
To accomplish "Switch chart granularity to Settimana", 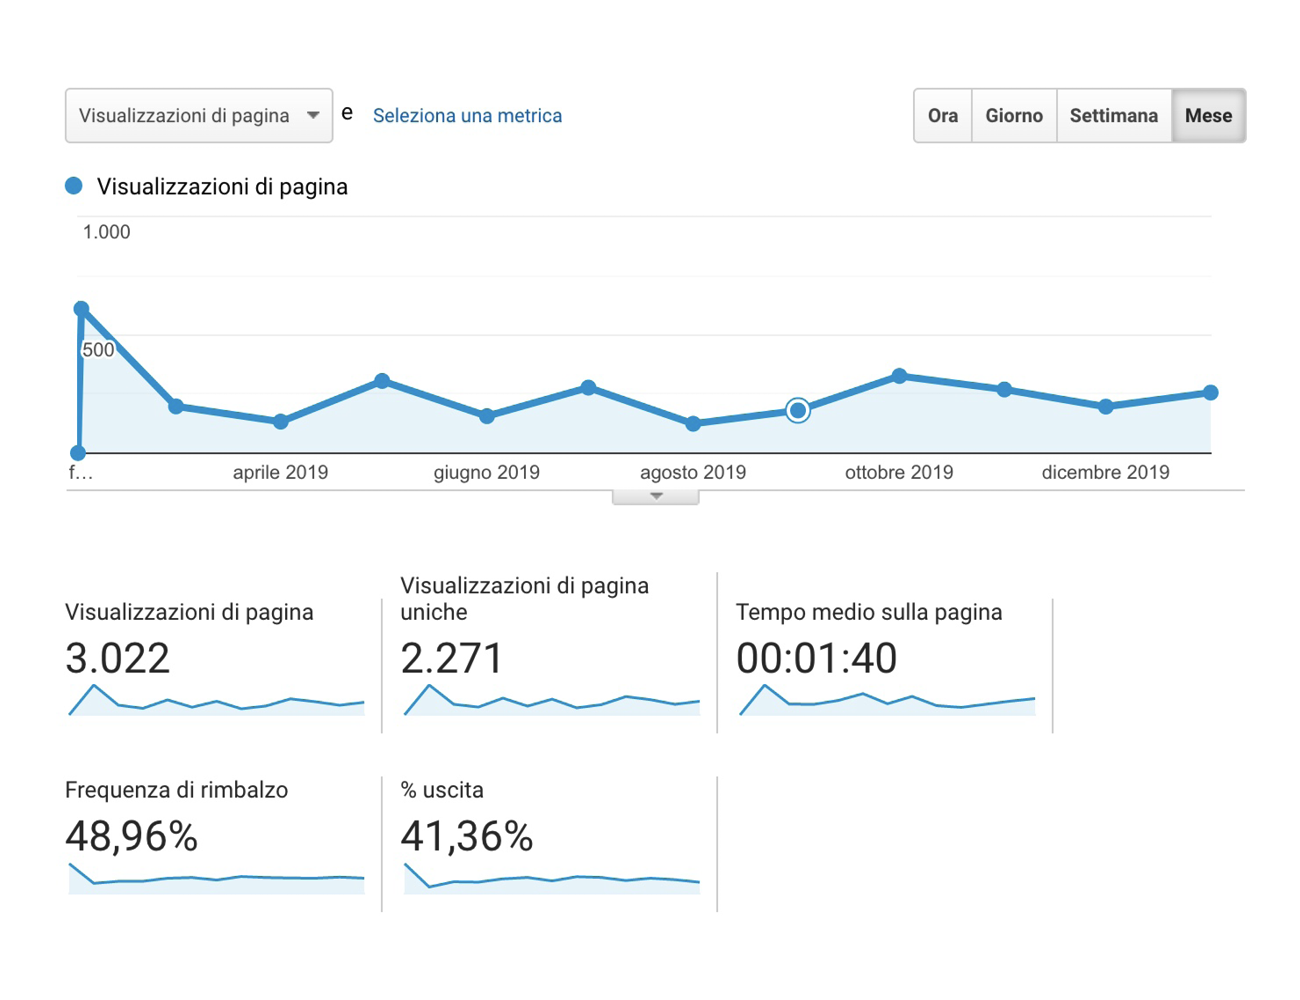I will [1113, 116].
